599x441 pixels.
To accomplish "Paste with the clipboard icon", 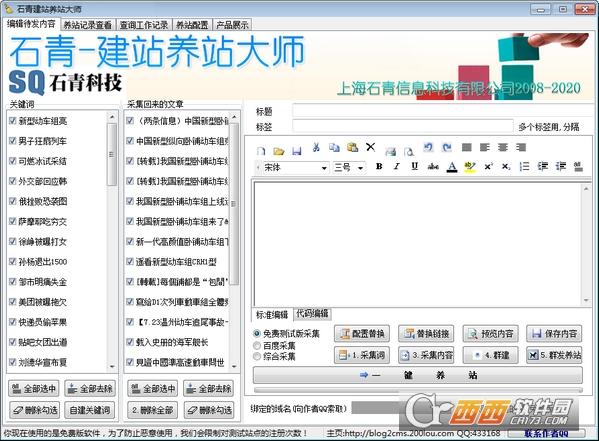I will pyautogui.click(x=352, y=148).
